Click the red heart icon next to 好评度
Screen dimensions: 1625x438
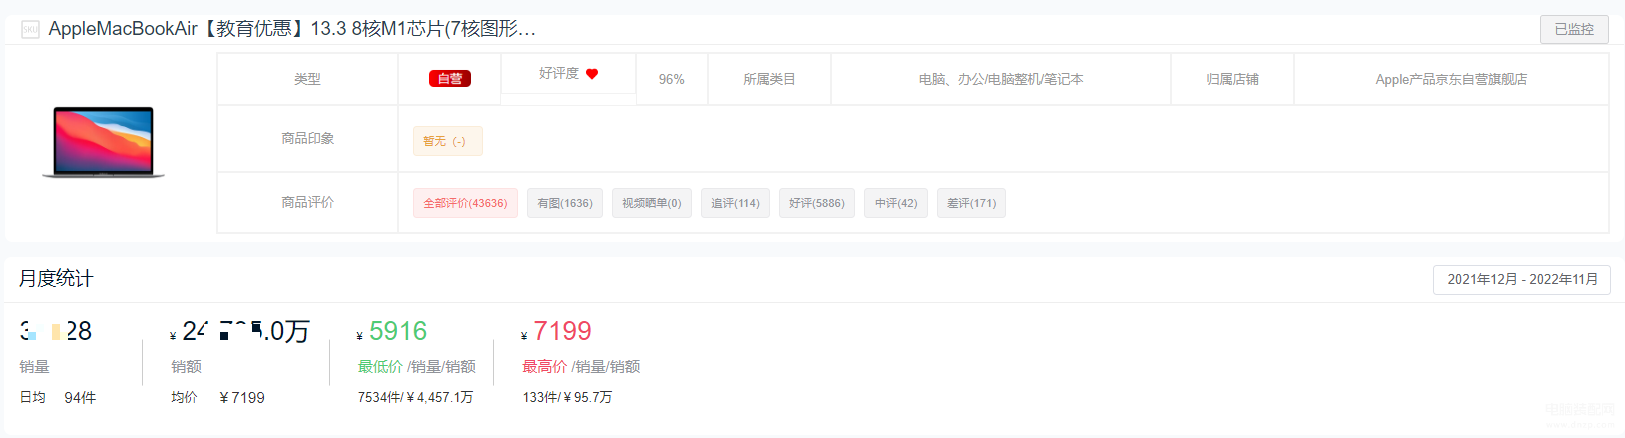click(x=592, y=73)
